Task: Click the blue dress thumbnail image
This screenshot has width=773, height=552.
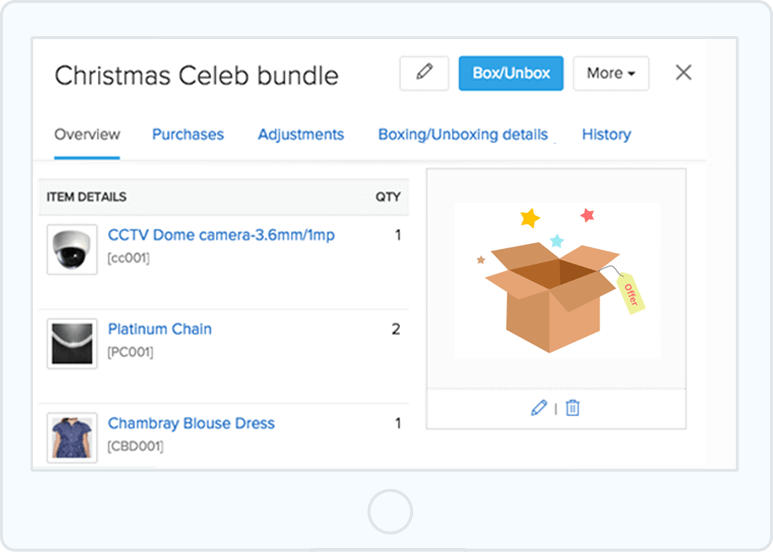Action: pyautogui.click(x=72, y=438)
